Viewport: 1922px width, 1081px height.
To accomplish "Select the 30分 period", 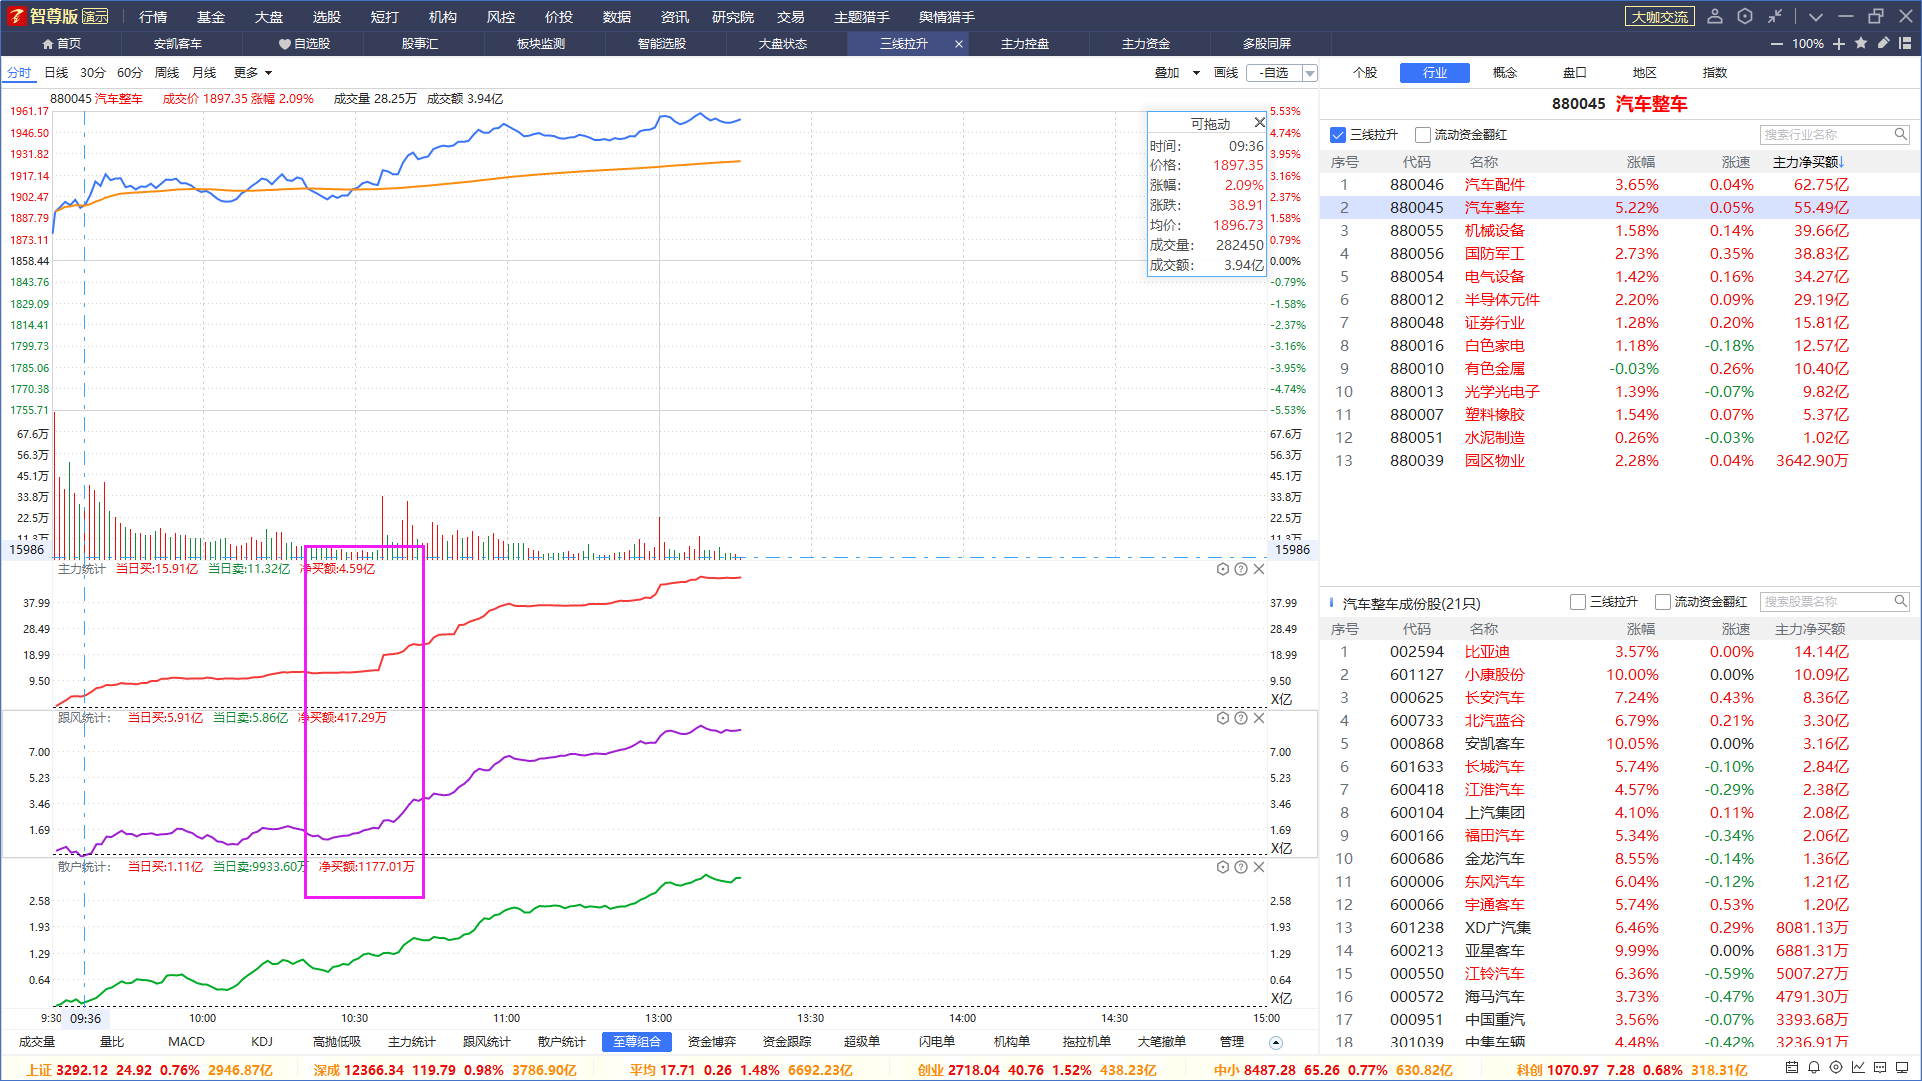I will [93, 73].
